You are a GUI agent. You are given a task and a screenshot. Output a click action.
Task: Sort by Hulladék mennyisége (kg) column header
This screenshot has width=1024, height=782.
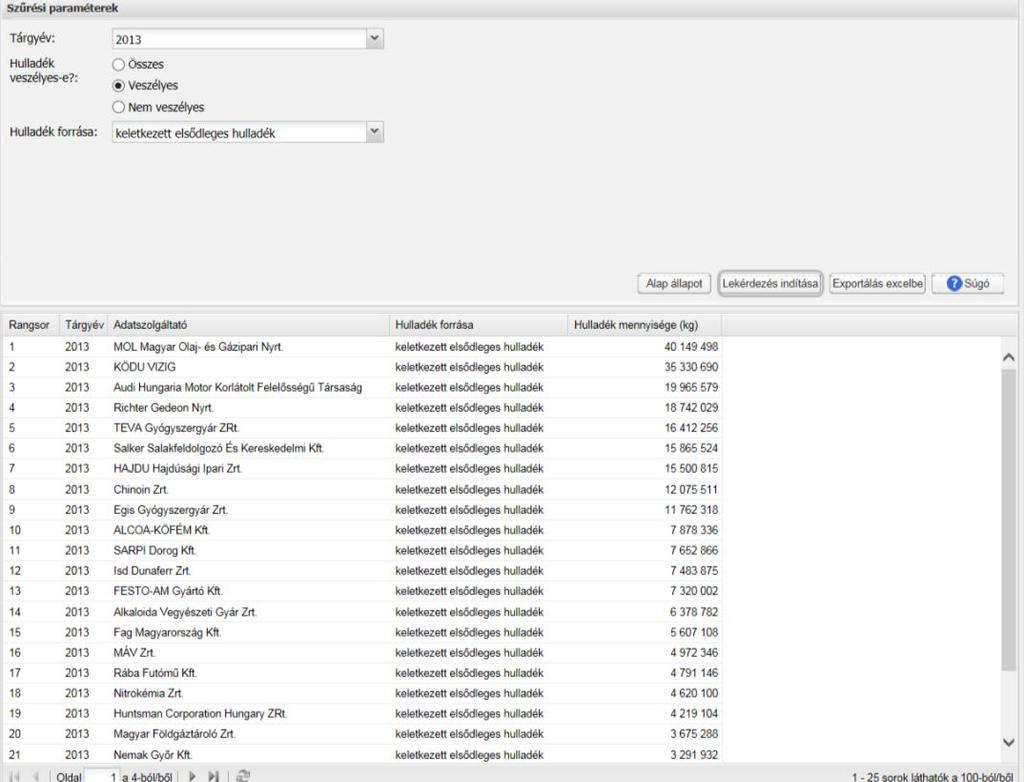pyautogui.click(x=645, y=325)
